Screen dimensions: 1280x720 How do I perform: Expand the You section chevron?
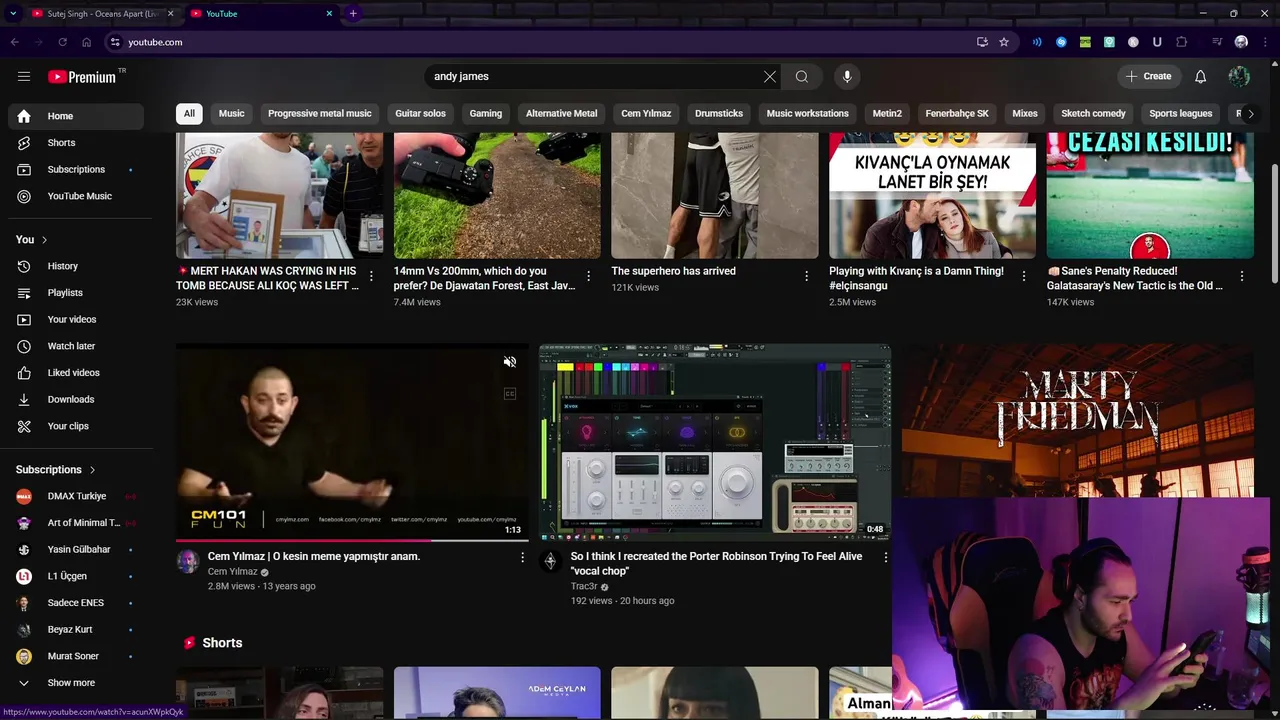44,240
